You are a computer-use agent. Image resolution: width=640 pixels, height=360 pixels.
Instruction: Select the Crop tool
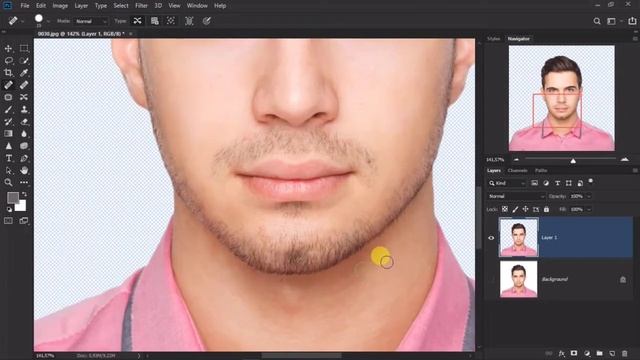tap(8, 73)
